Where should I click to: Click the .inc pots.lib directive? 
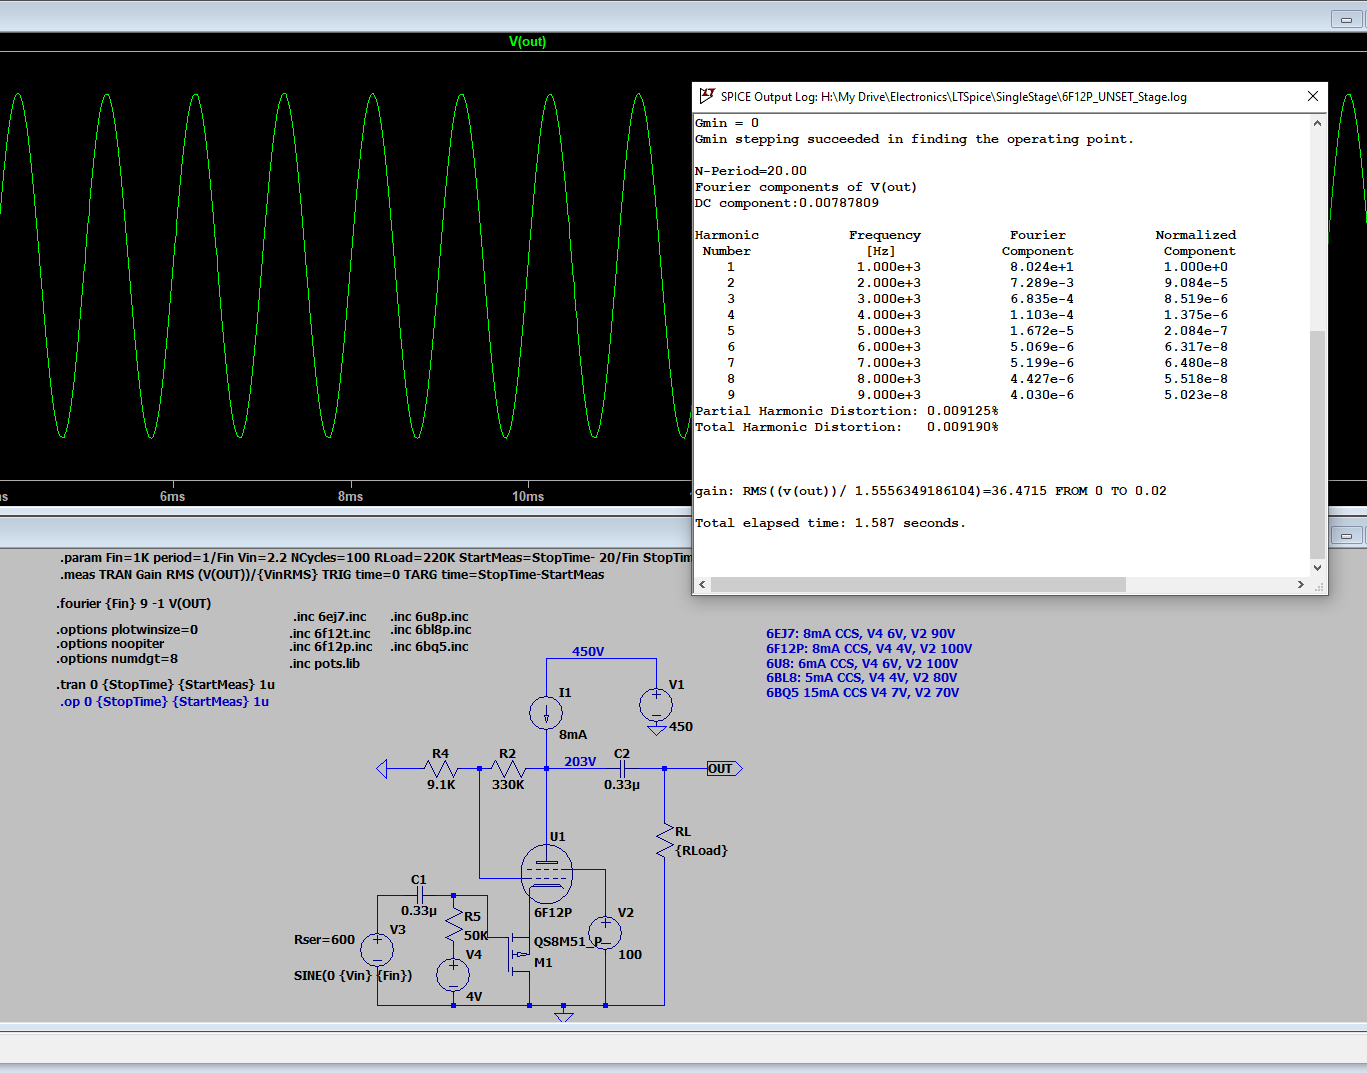pyautogui.click(x=325, y=663)
